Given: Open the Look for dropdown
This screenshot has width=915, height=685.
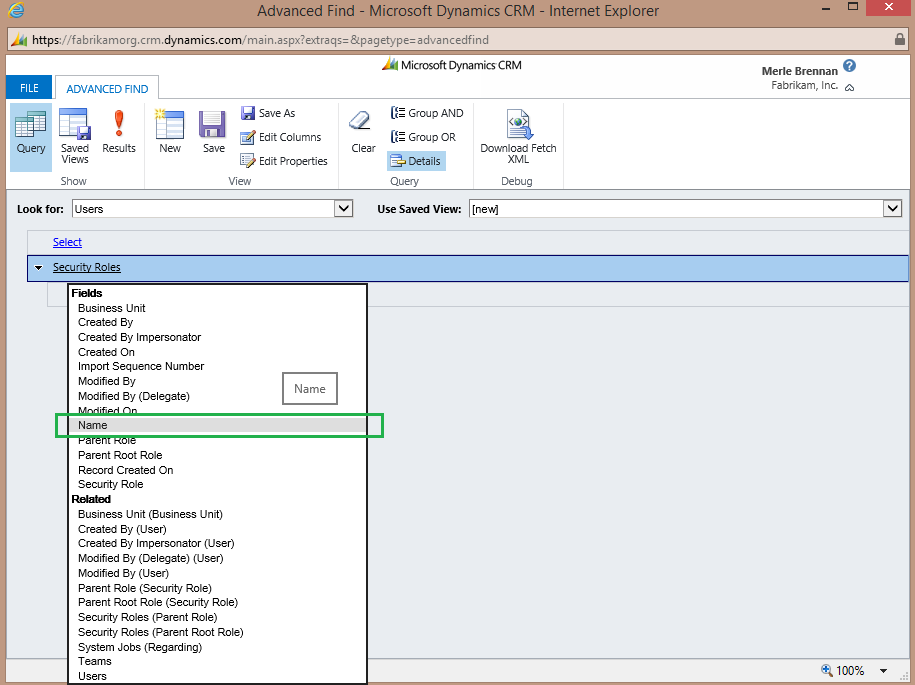Looking at the screenshot, I should click(343, 209).
